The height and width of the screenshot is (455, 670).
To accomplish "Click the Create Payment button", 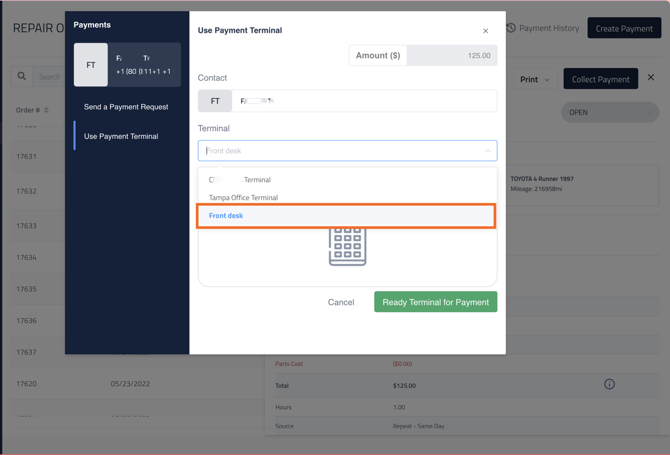I will (624, 28).
